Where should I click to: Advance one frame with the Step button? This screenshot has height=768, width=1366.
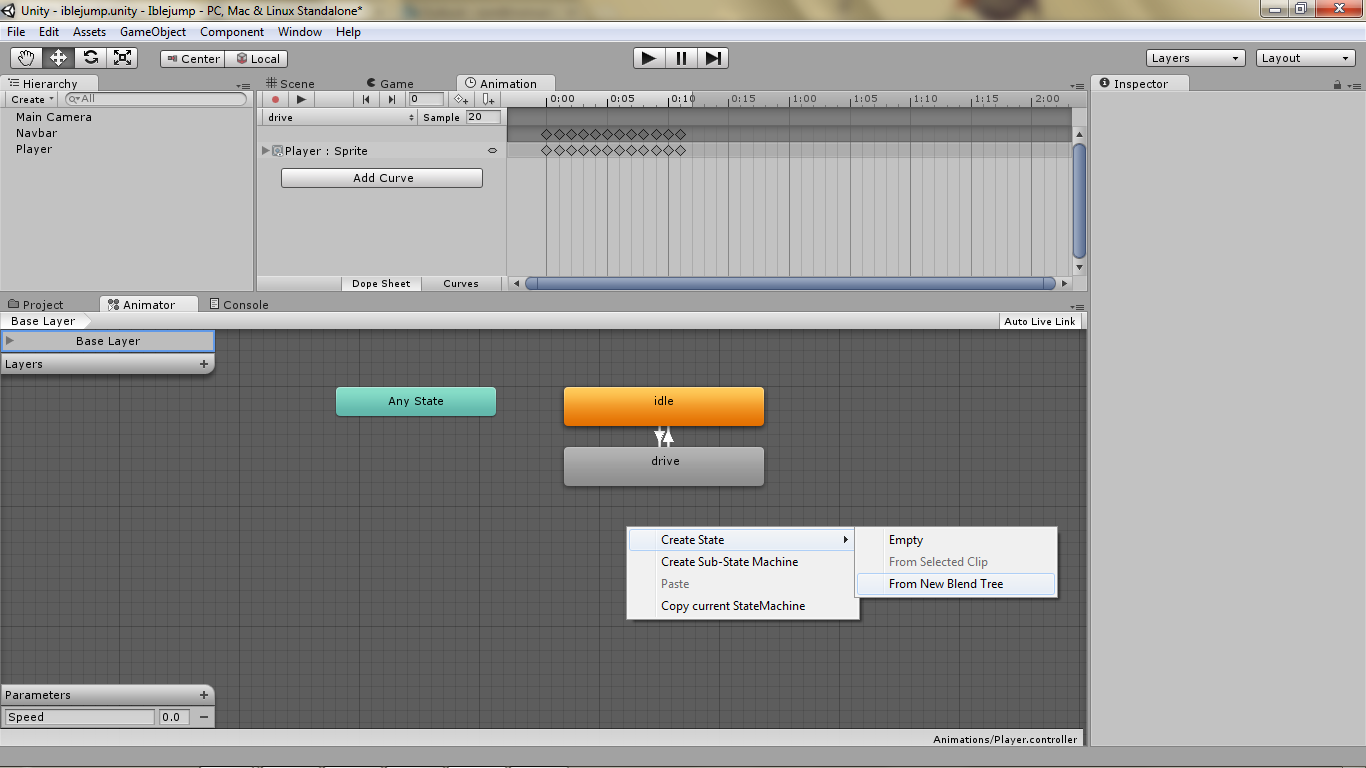coord(713,58)
